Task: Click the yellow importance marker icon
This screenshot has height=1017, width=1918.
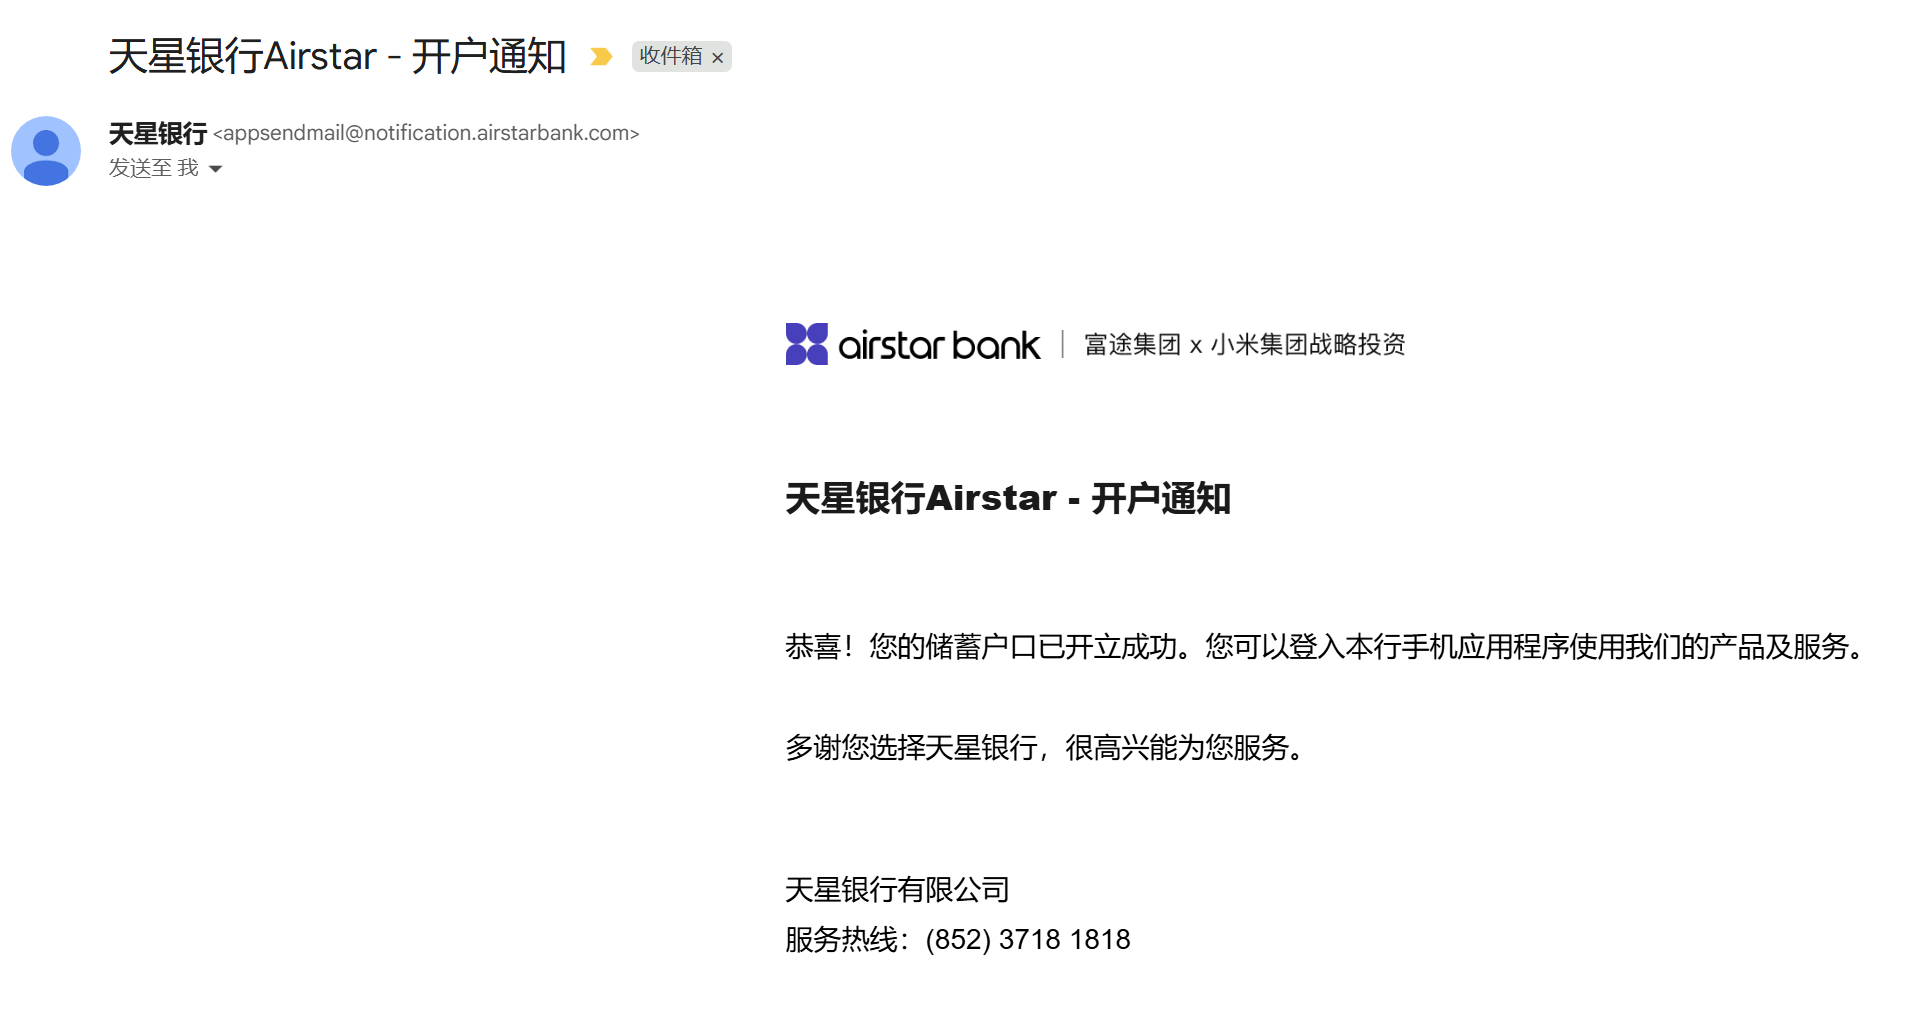Action: pos(601,57)
